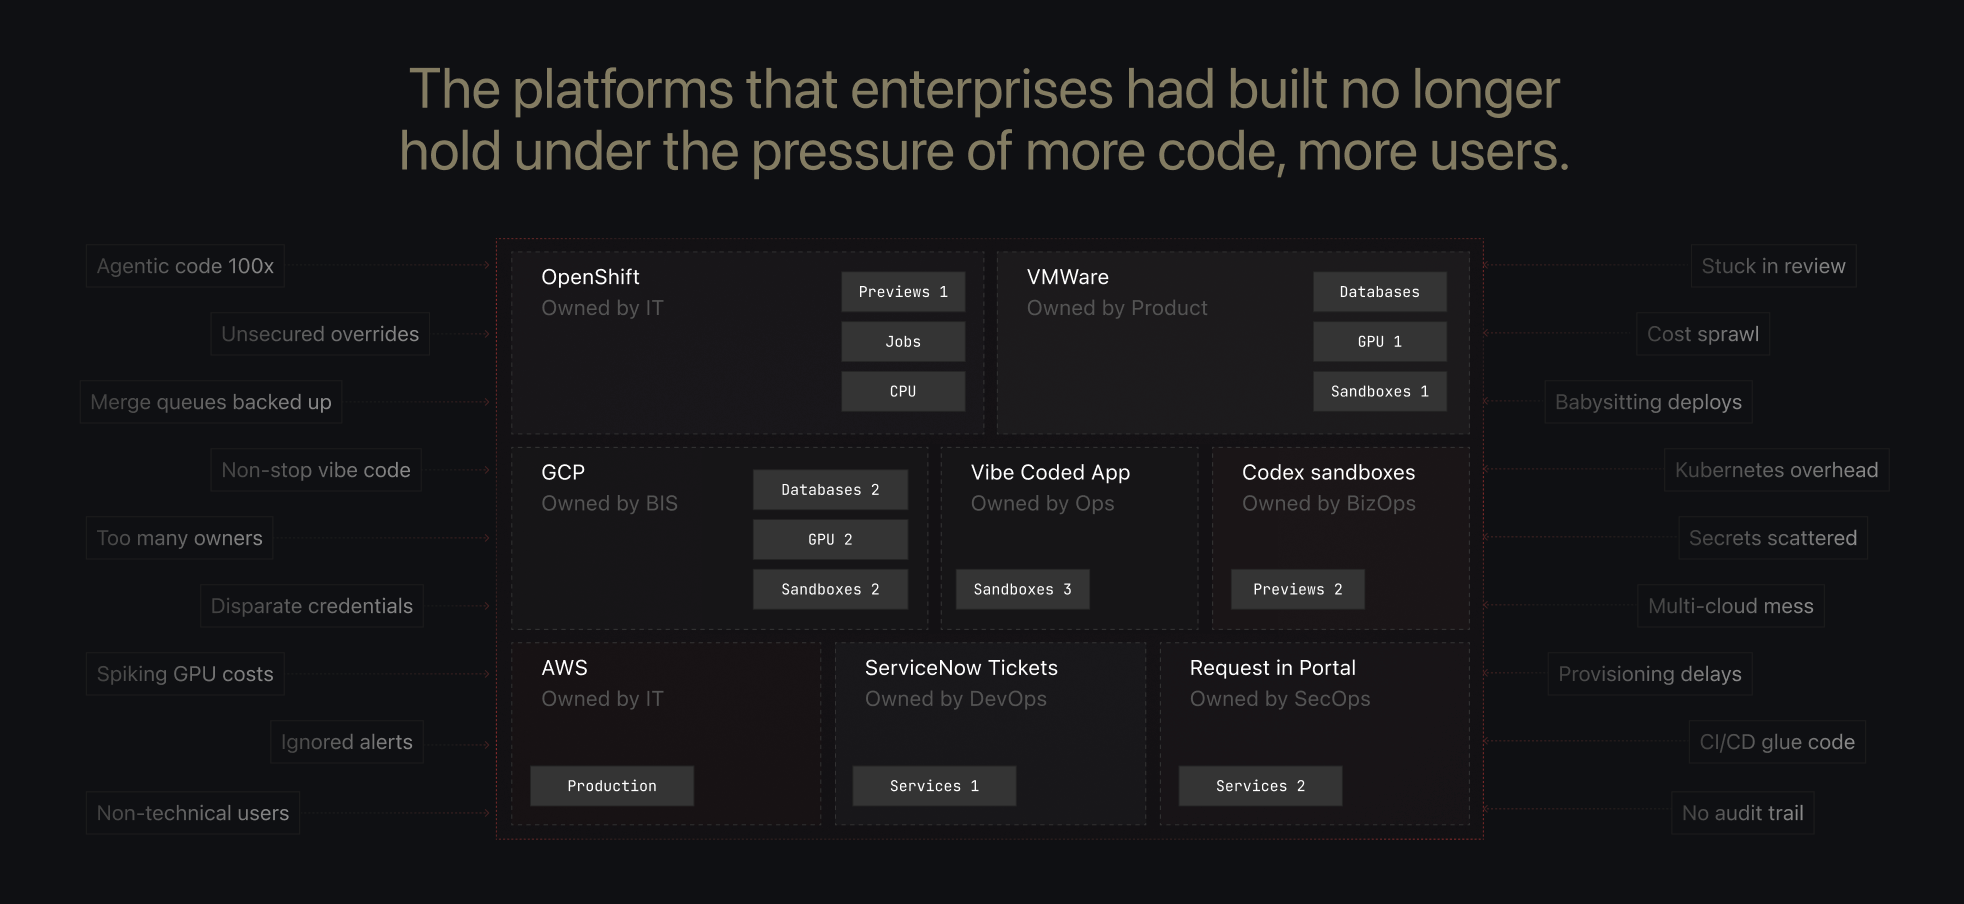The width and height of the screenshot is (1964, 904).
Task: Select the No audit trail tag
Action: (1742, 813)
